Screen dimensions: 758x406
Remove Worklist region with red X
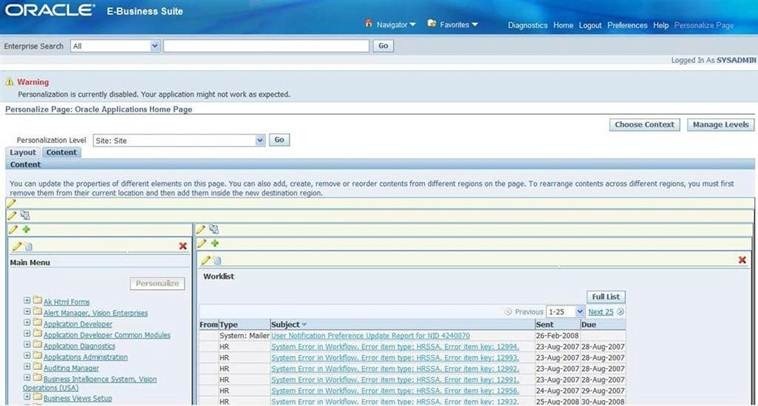click(743, 261)
